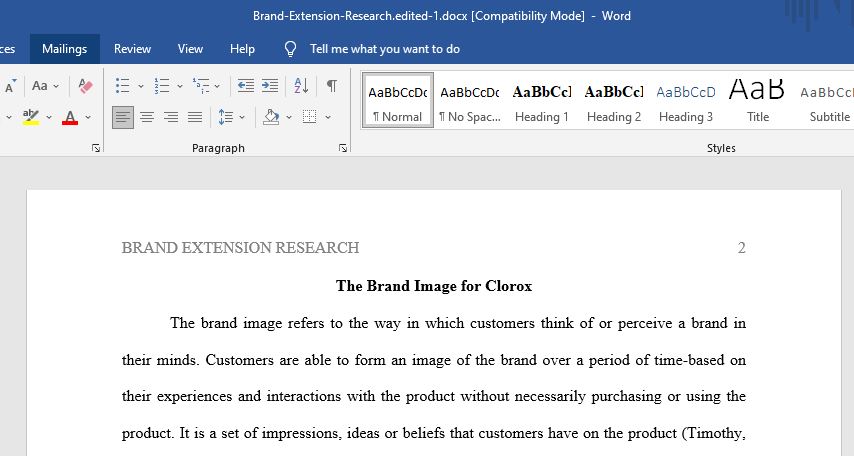Click the BRAND EXTENSION RESEARCH header text
This screenshot has height=456, width=854.
[x=240, y=248]
